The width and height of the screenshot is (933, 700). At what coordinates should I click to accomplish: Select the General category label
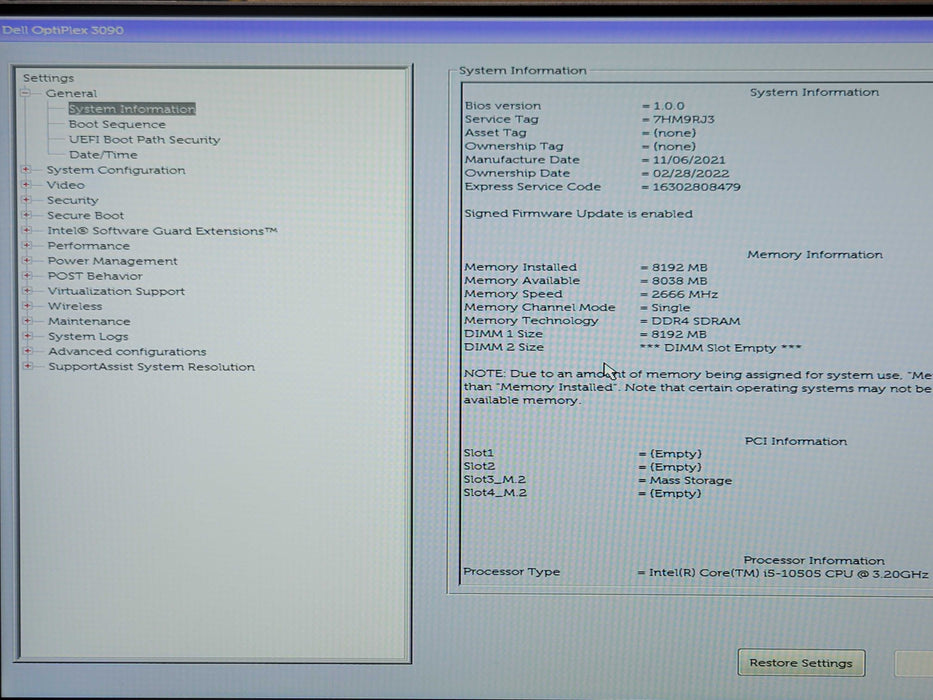(x=71, y=93)
